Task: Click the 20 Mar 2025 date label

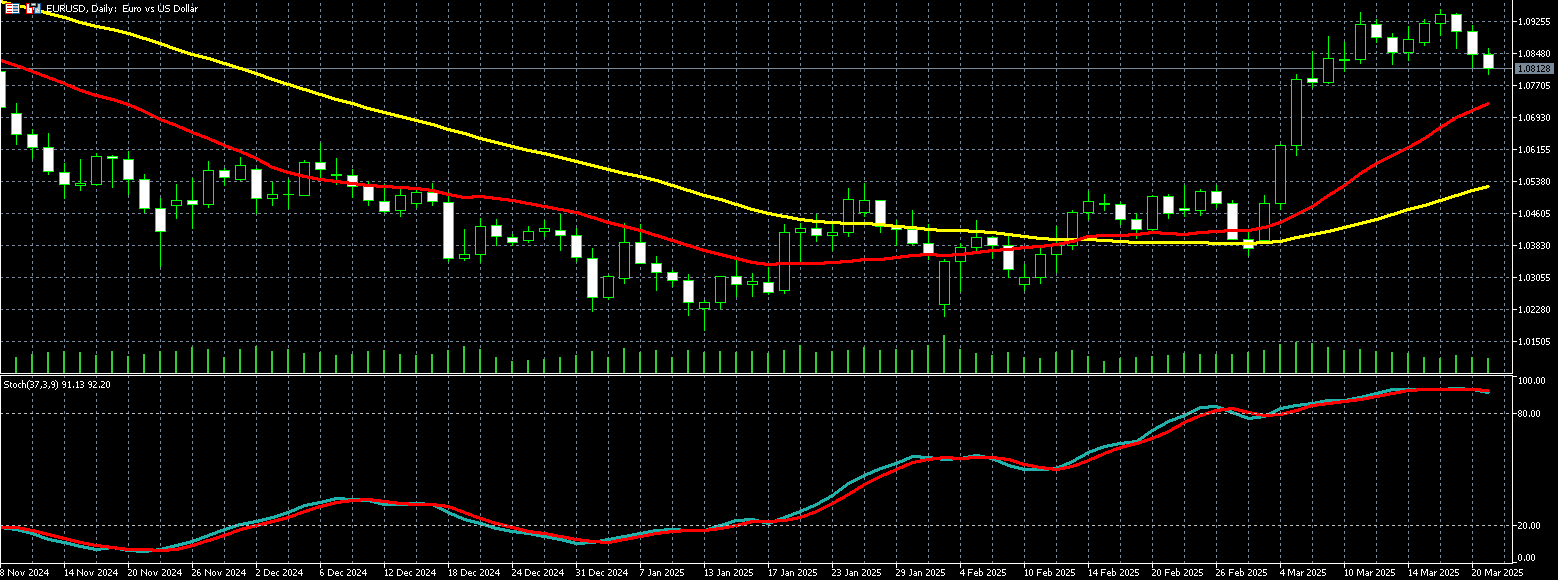Action: 1496,573
